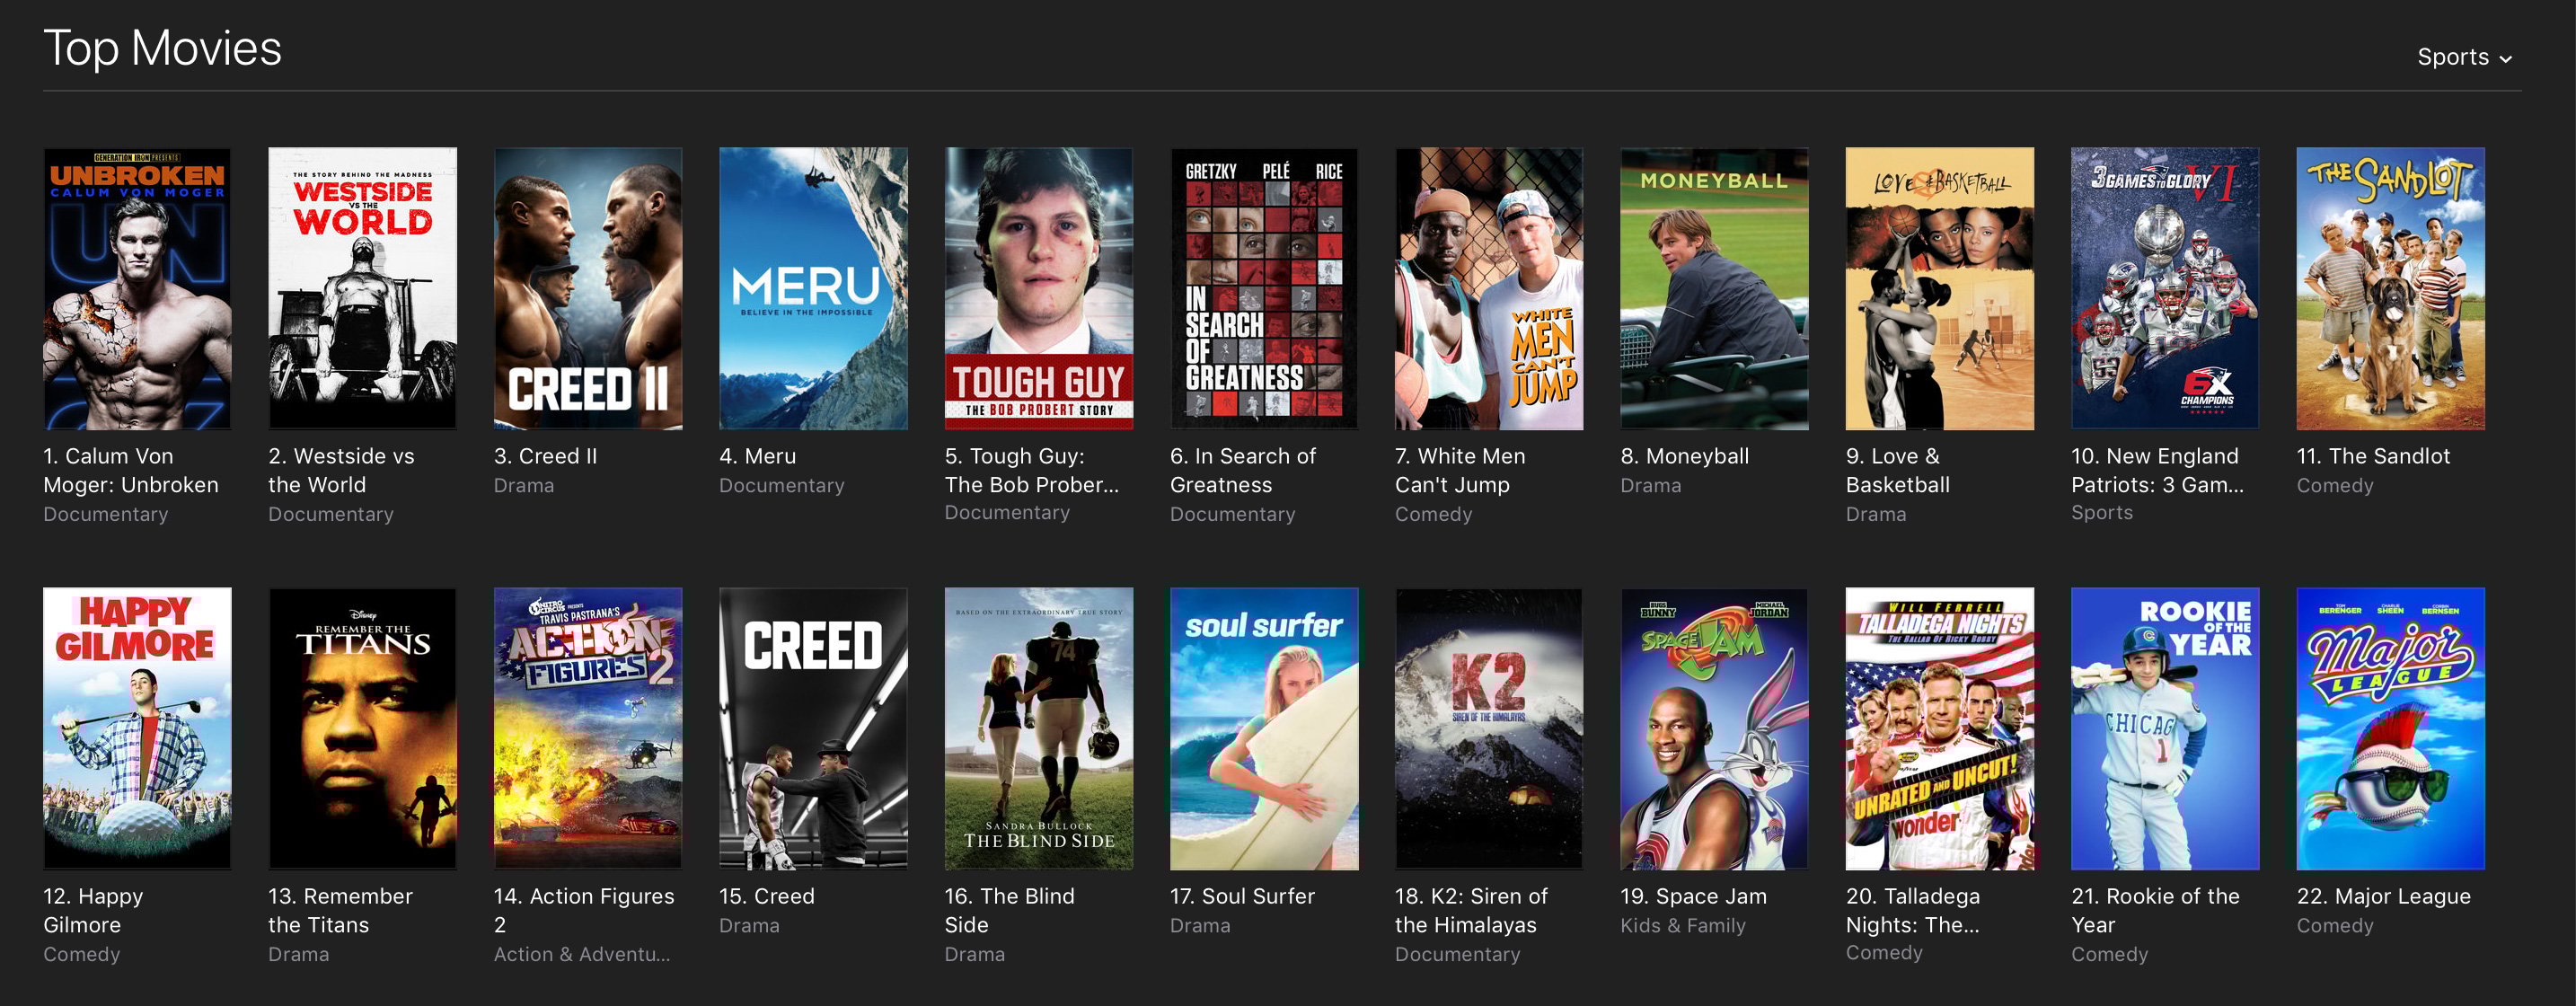
Task: Open the Sports genre dropdown
Action: (2463, 57)
